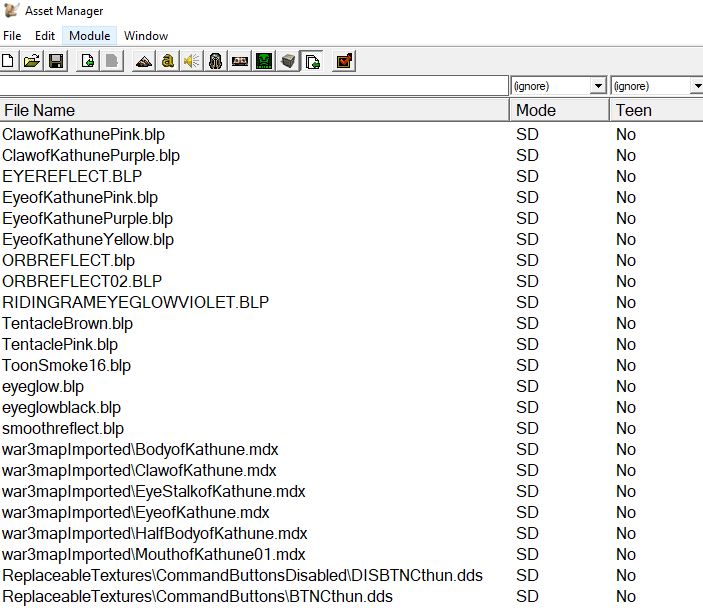Open the Module menu
703x616 pixels.
tap(90, 36)
